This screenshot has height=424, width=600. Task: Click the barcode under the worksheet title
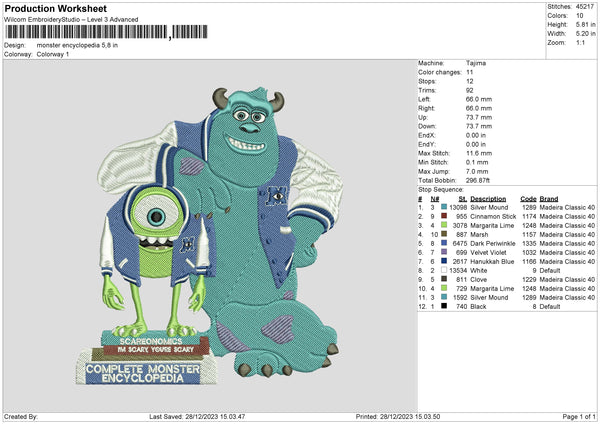click(x=106, y=32)
